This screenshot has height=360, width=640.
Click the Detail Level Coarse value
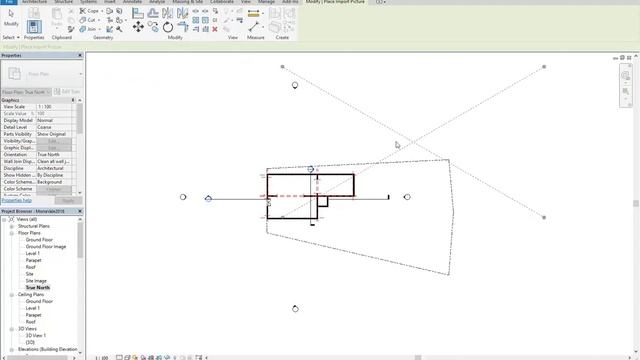click(54, 127)
